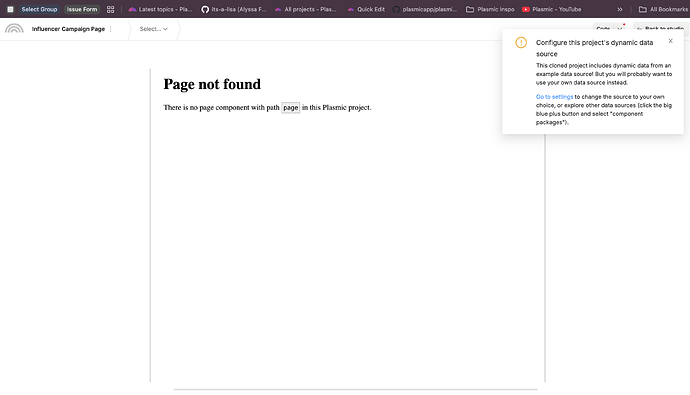Open the plasmicapp/plasmic GitHub bookmark
Screen dimensions: 690x395
pyautogui.click(x=425, y=9)
